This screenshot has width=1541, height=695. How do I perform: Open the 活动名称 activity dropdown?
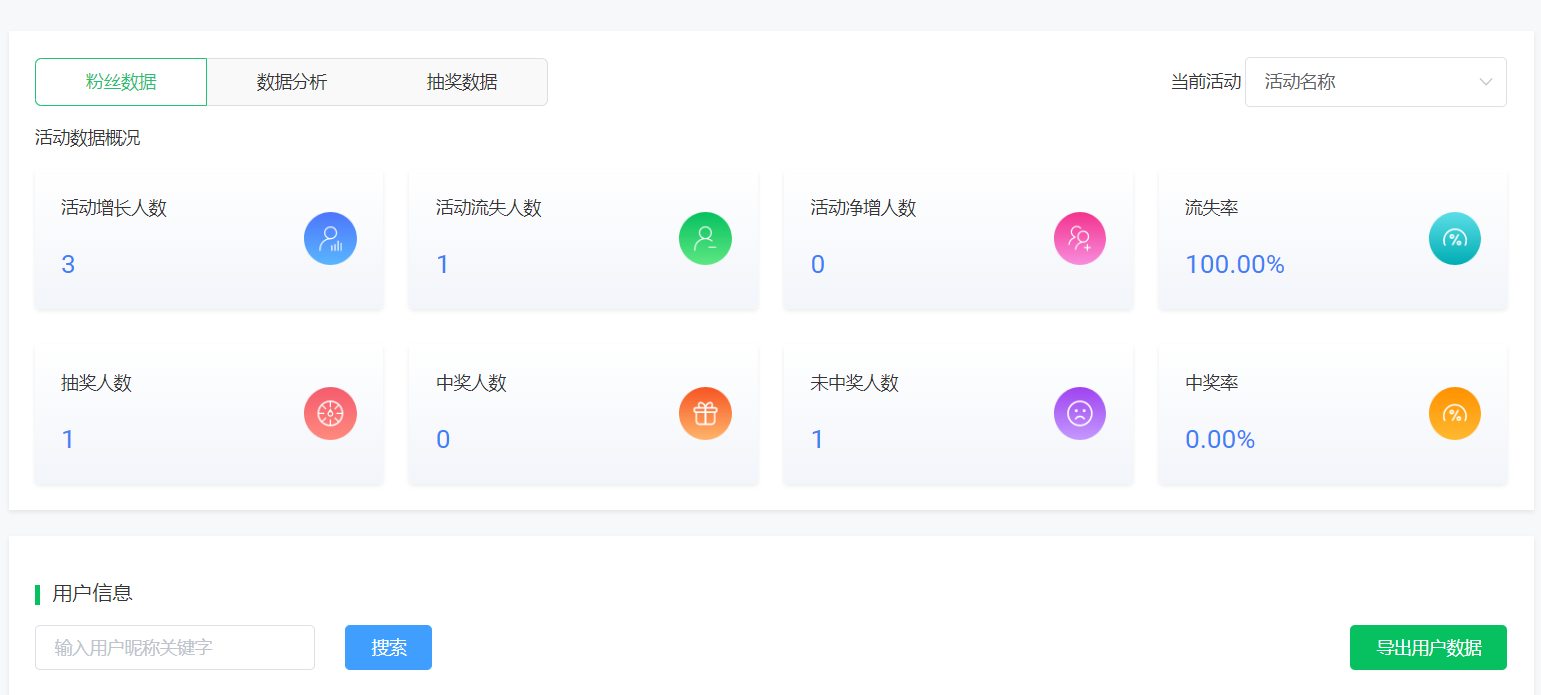pyautogui.click(x=1375, y=81)
